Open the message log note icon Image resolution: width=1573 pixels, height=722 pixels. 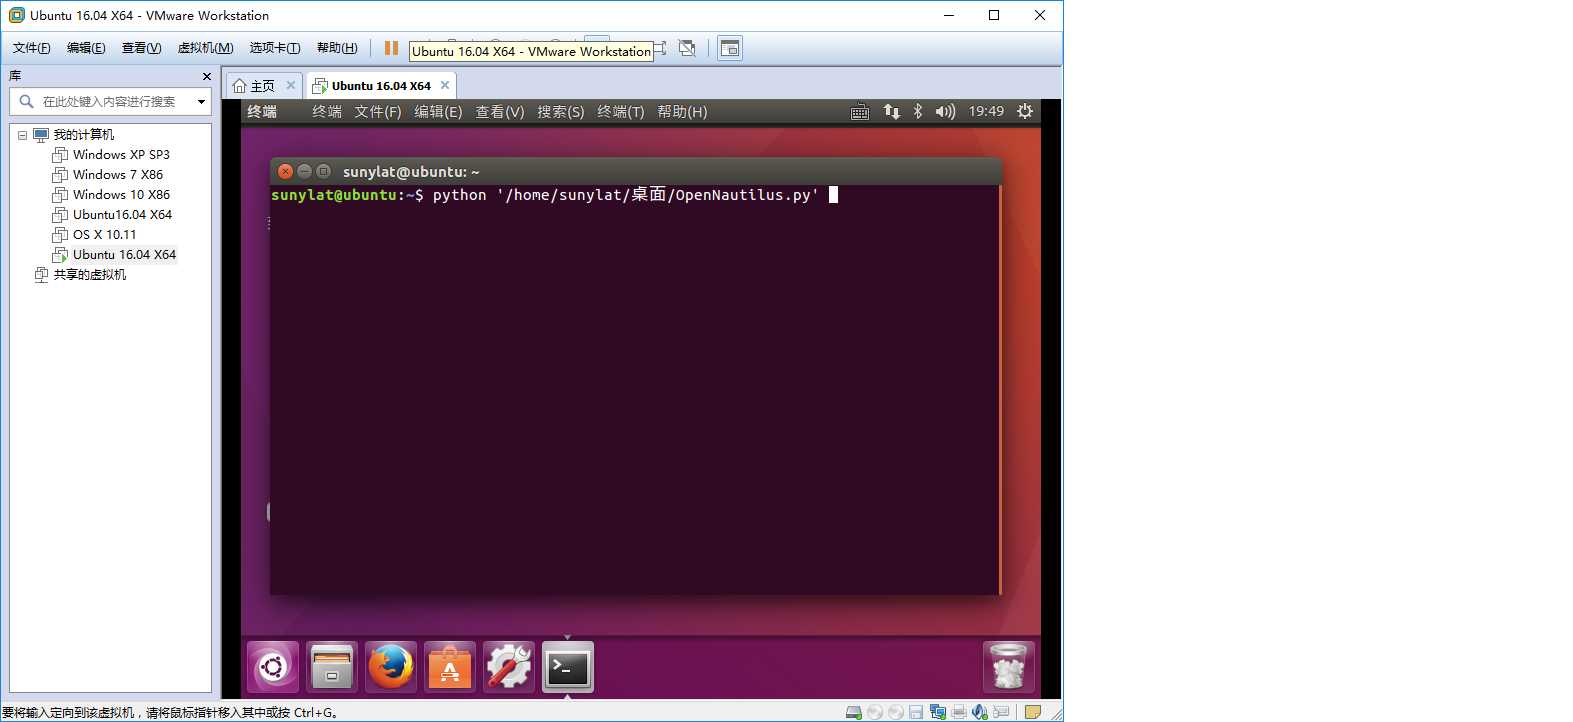pyautogui.click(x=1033, y=712)
